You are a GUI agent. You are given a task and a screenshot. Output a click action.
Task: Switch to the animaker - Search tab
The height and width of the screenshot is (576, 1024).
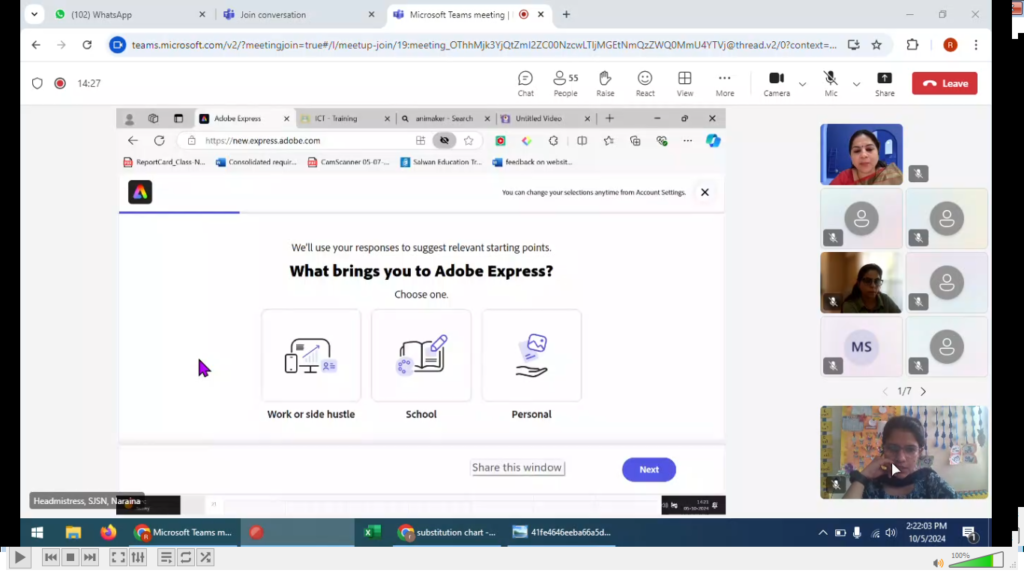445,119
